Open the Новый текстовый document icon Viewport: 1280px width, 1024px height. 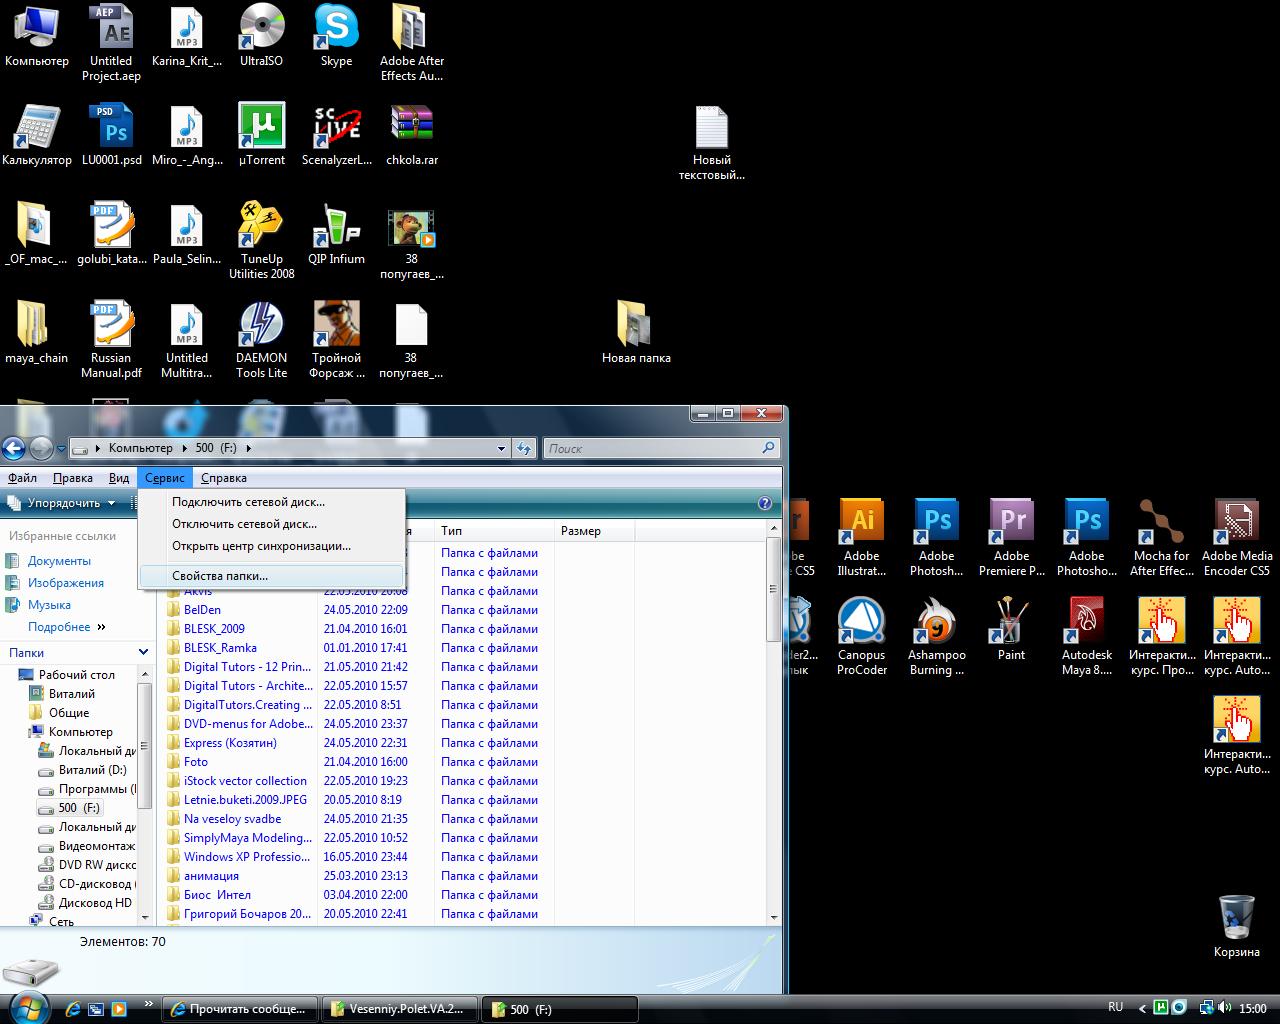(711, 143)
